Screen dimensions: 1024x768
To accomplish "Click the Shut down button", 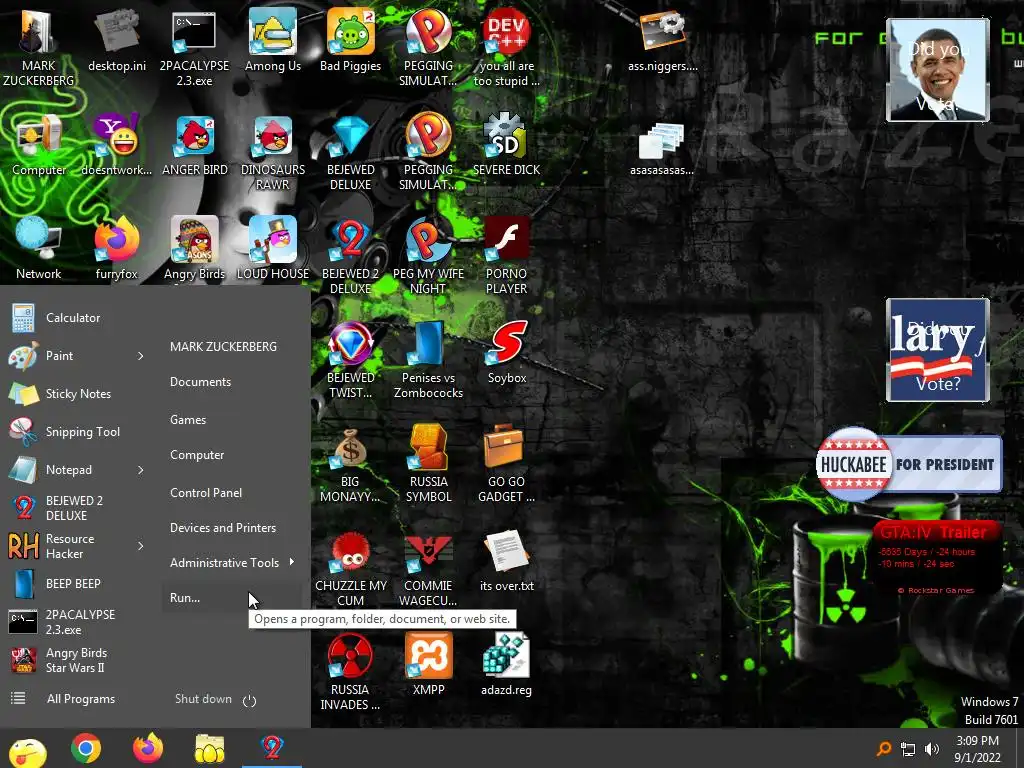I will (x=203, y=699).
